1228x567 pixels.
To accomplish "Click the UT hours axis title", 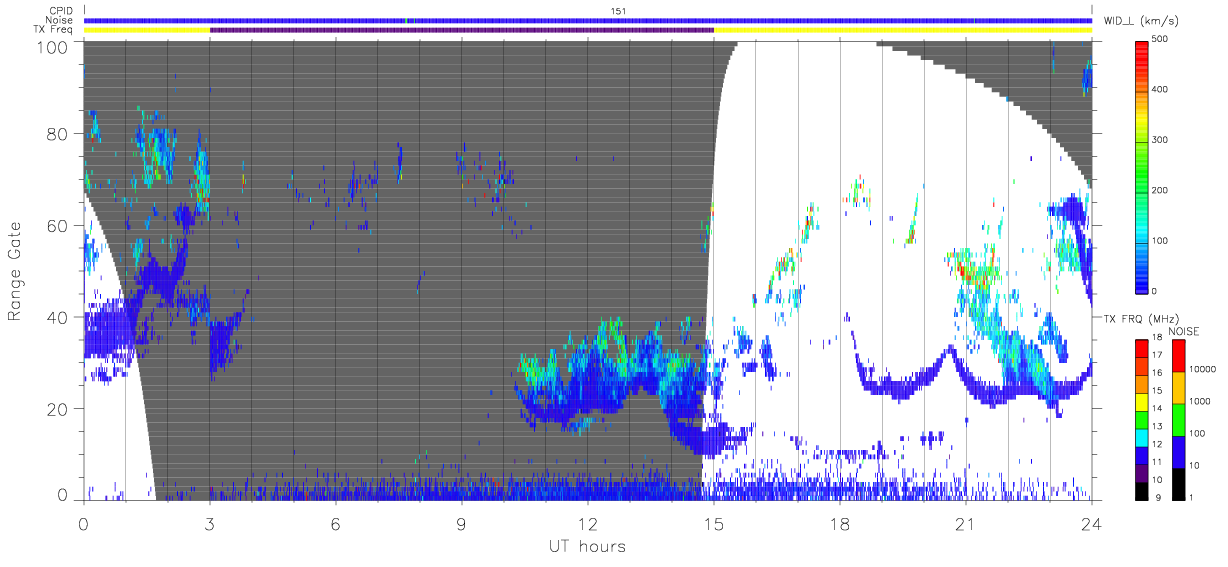I will pyautogui.click(x=587, y=546).
